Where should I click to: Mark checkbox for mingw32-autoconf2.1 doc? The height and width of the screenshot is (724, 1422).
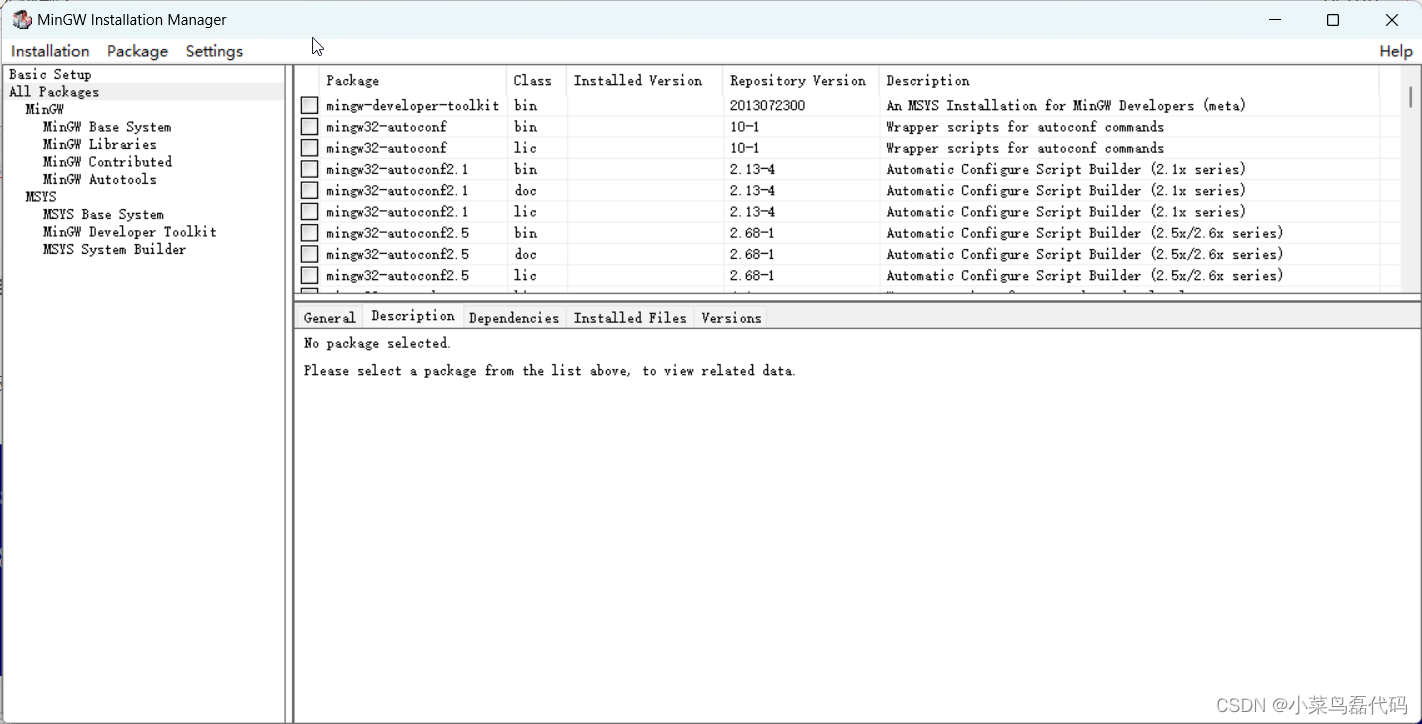pyautogui.click(x=309, y=191)
